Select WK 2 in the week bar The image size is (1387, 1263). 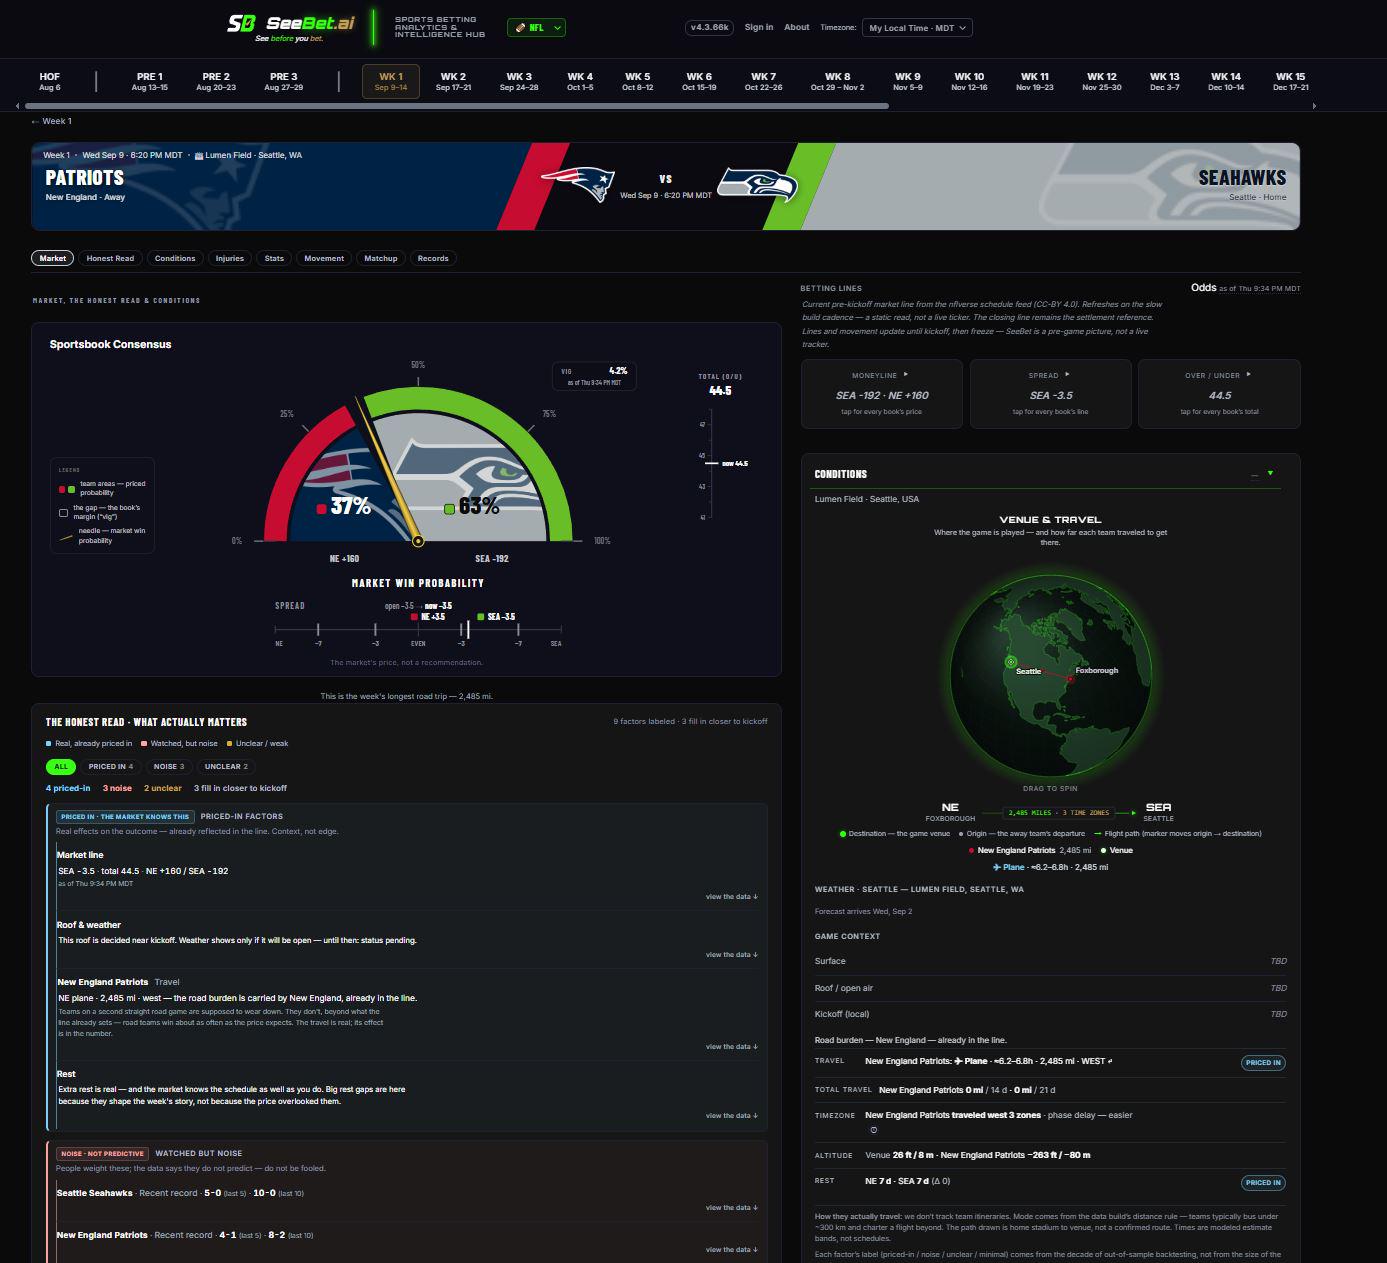coord(453,81)
